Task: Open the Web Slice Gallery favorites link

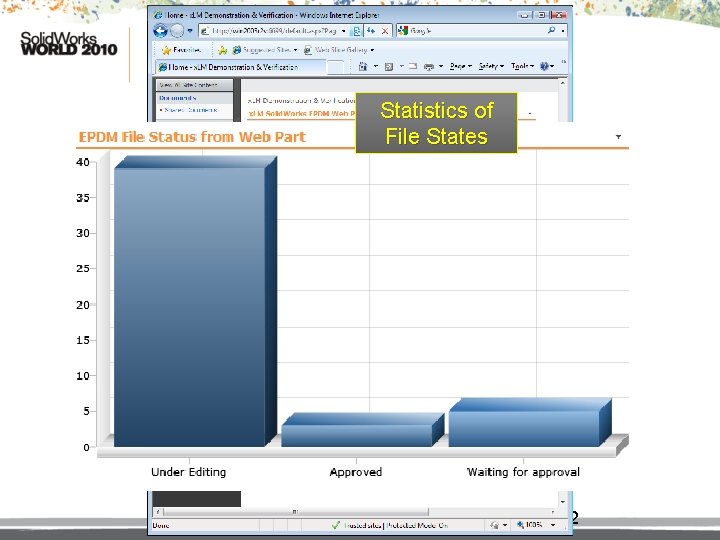Action: click(339, 50)
